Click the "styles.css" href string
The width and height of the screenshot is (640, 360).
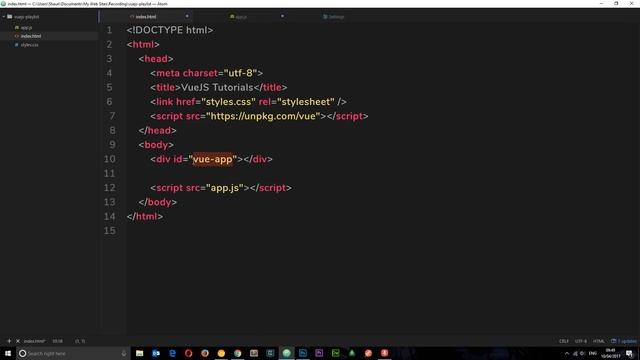228,102
